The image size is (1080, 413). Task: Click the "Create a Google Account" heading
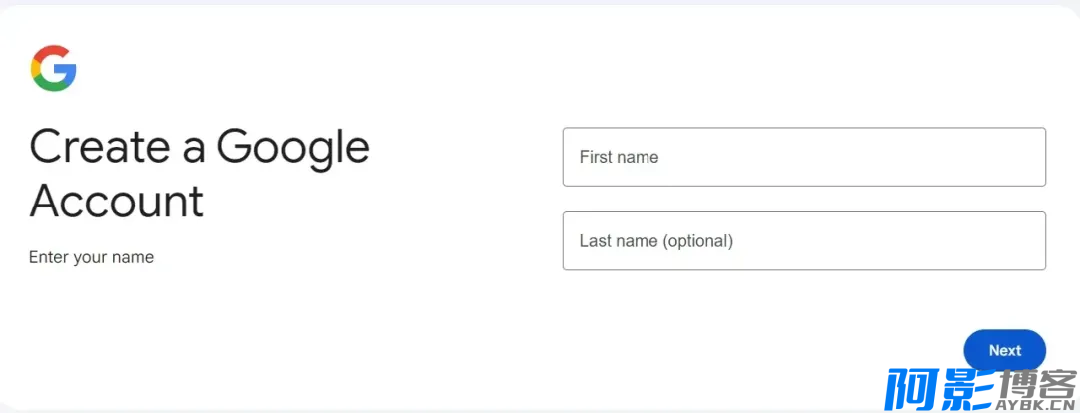click(x=199, y=173)
